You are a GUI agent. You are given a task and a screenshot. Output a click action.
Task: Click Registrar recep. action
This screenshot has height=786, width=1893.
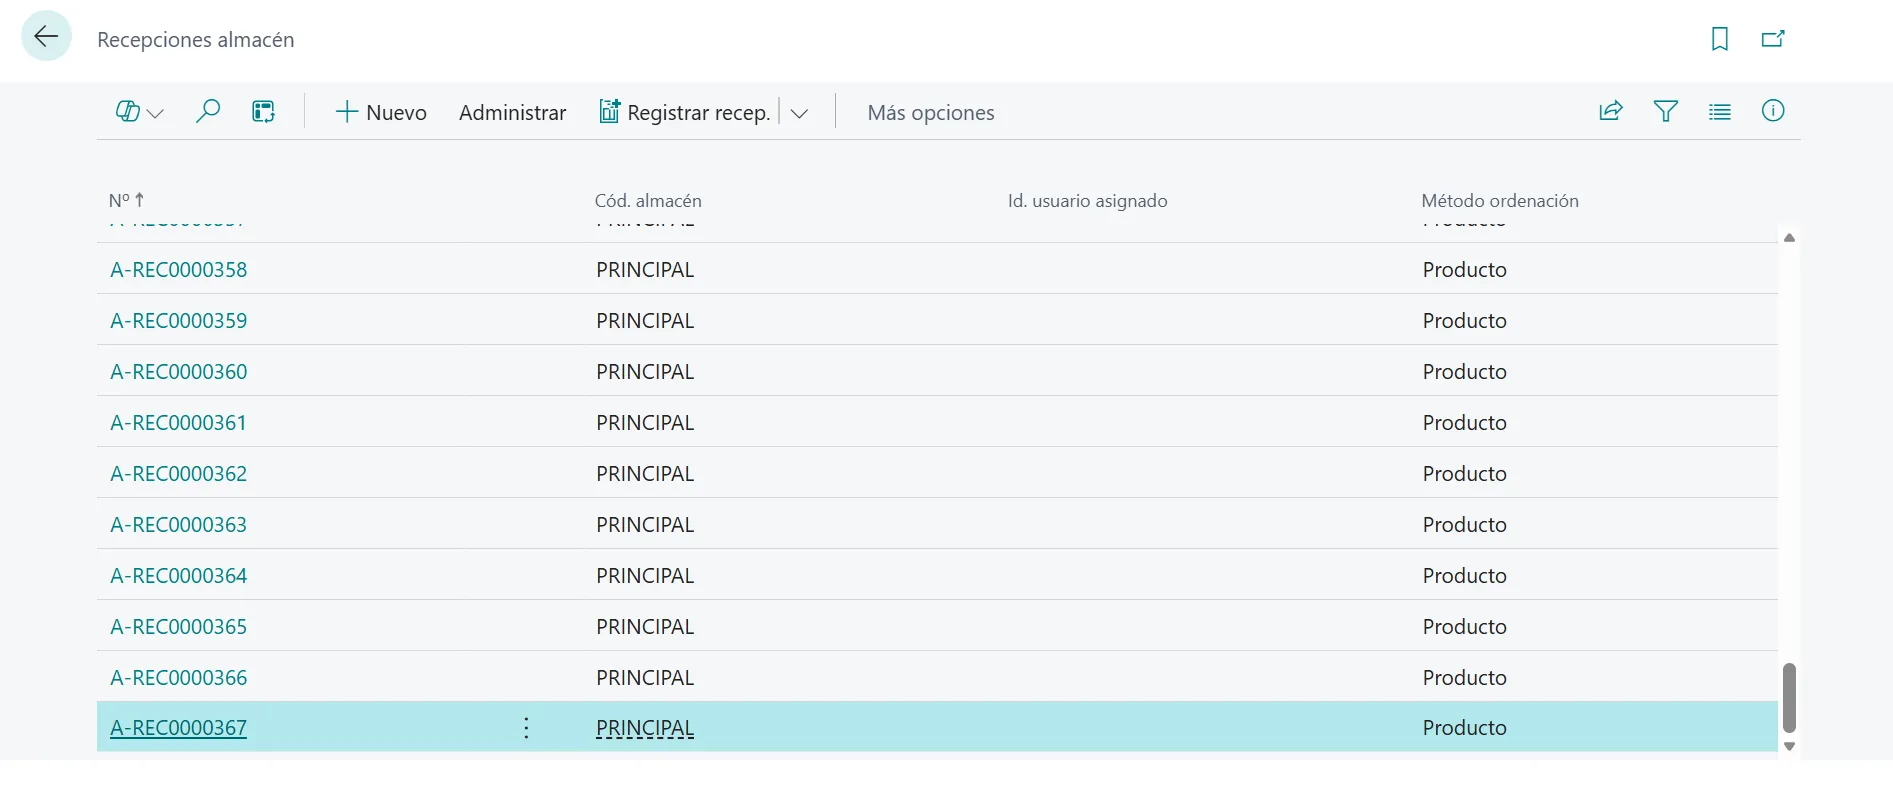click(x=685, y=112)
